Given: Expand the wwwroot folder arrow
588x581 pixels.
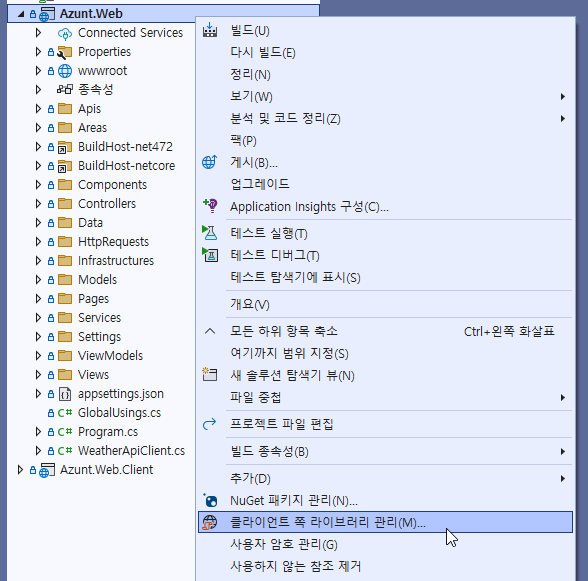Looking at the screenshot, I should [38, 71].
